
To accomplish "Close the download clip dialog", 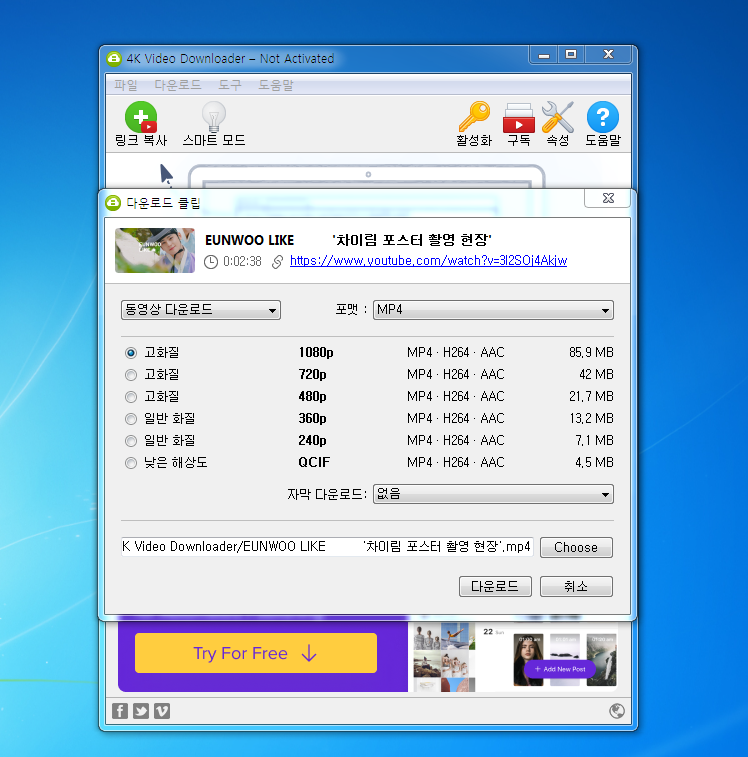I will 607,198.
